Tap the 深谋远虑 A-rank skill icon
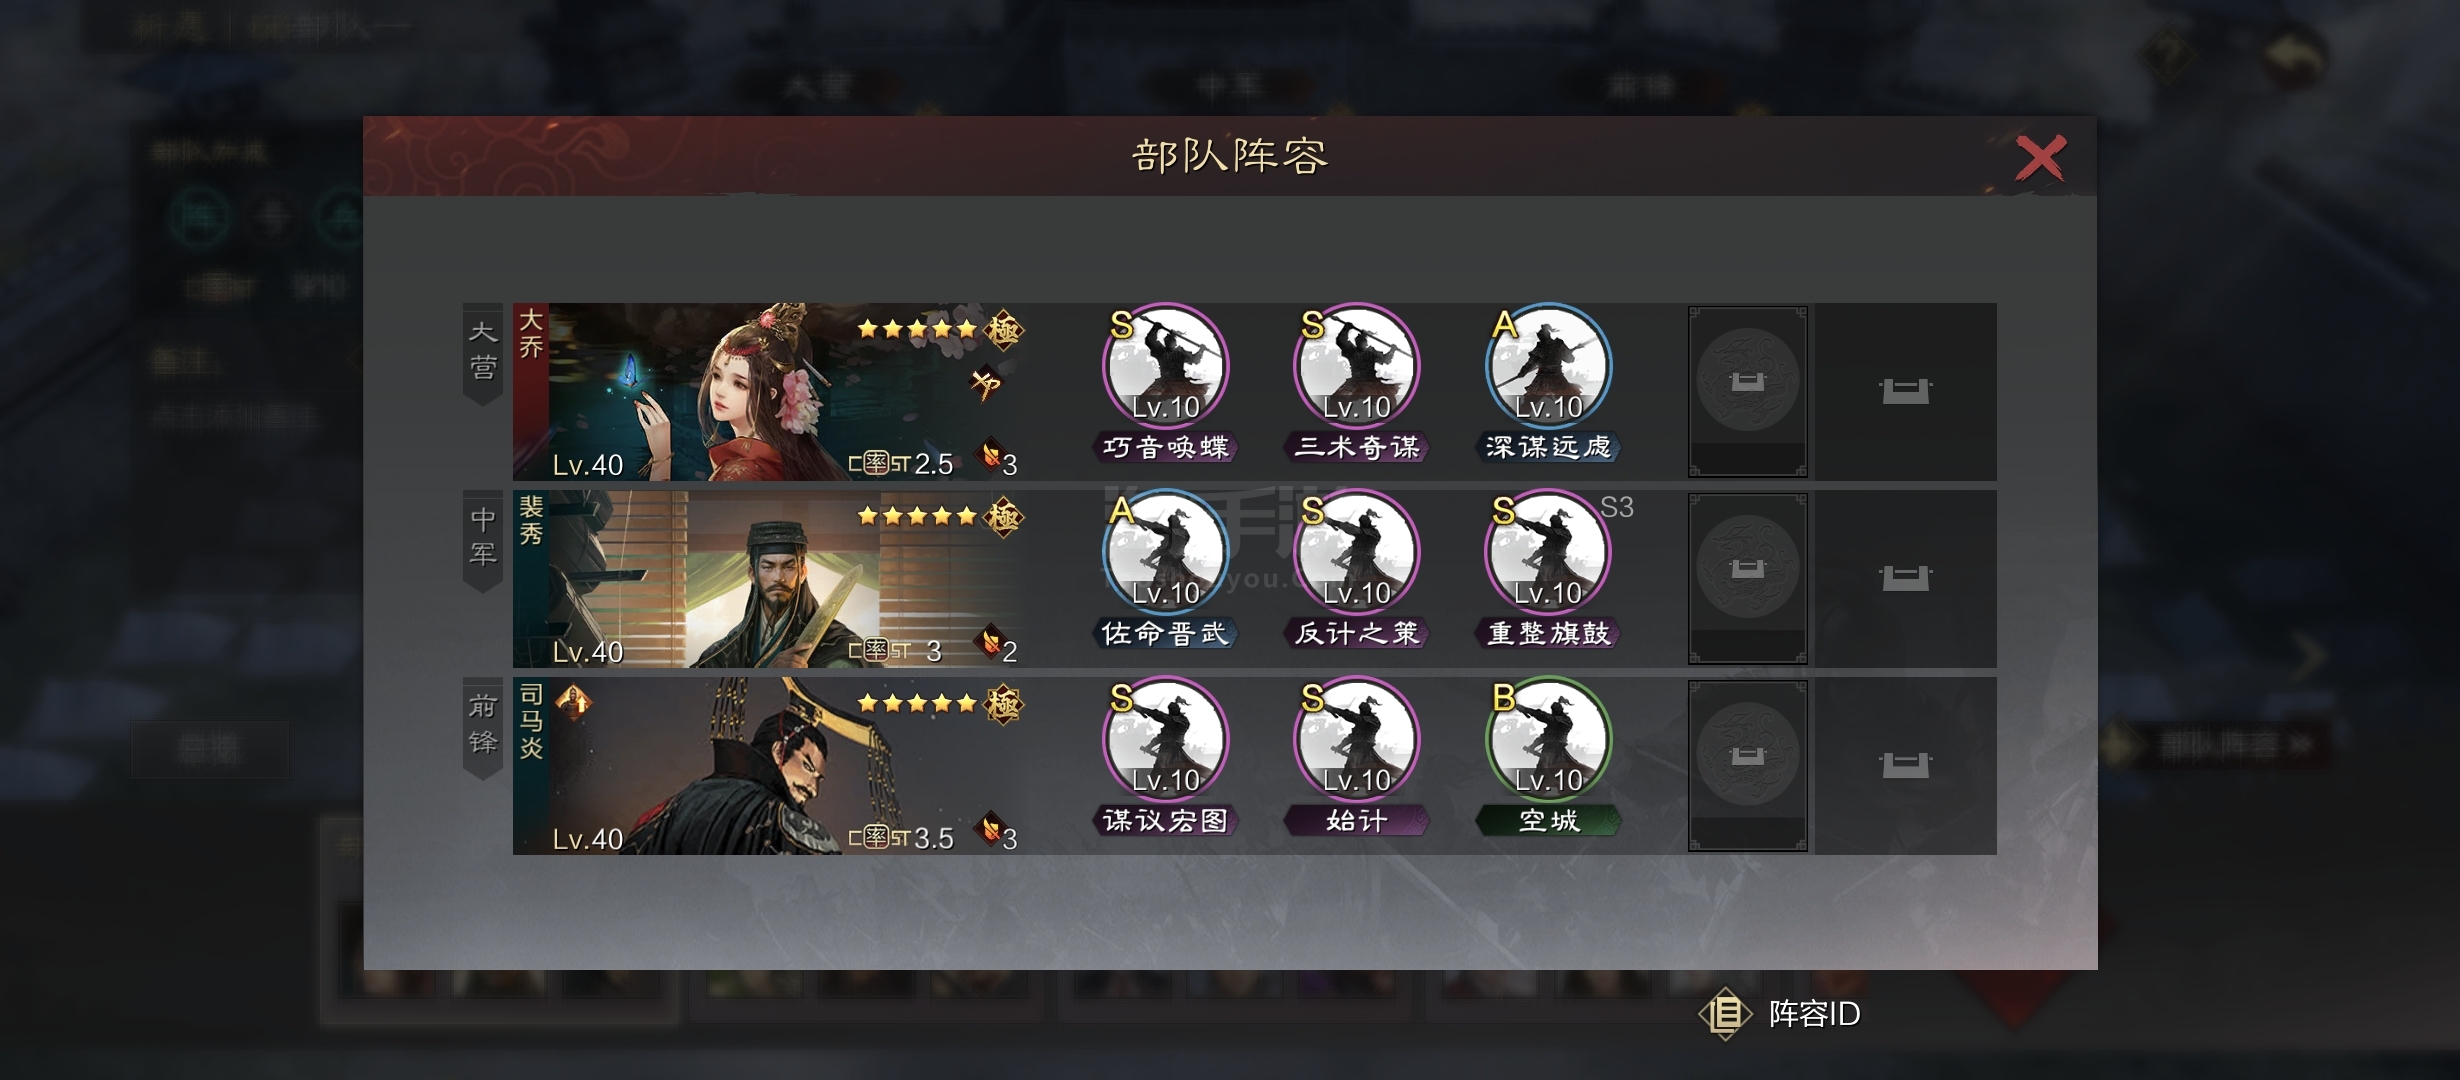The image size is (2460, 1080). tap(1548, 368)
